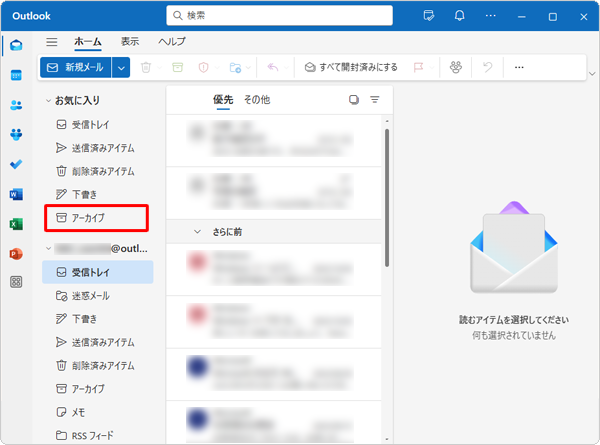Open the notifications bell icon
600x445 pixels.
[460, 16]
